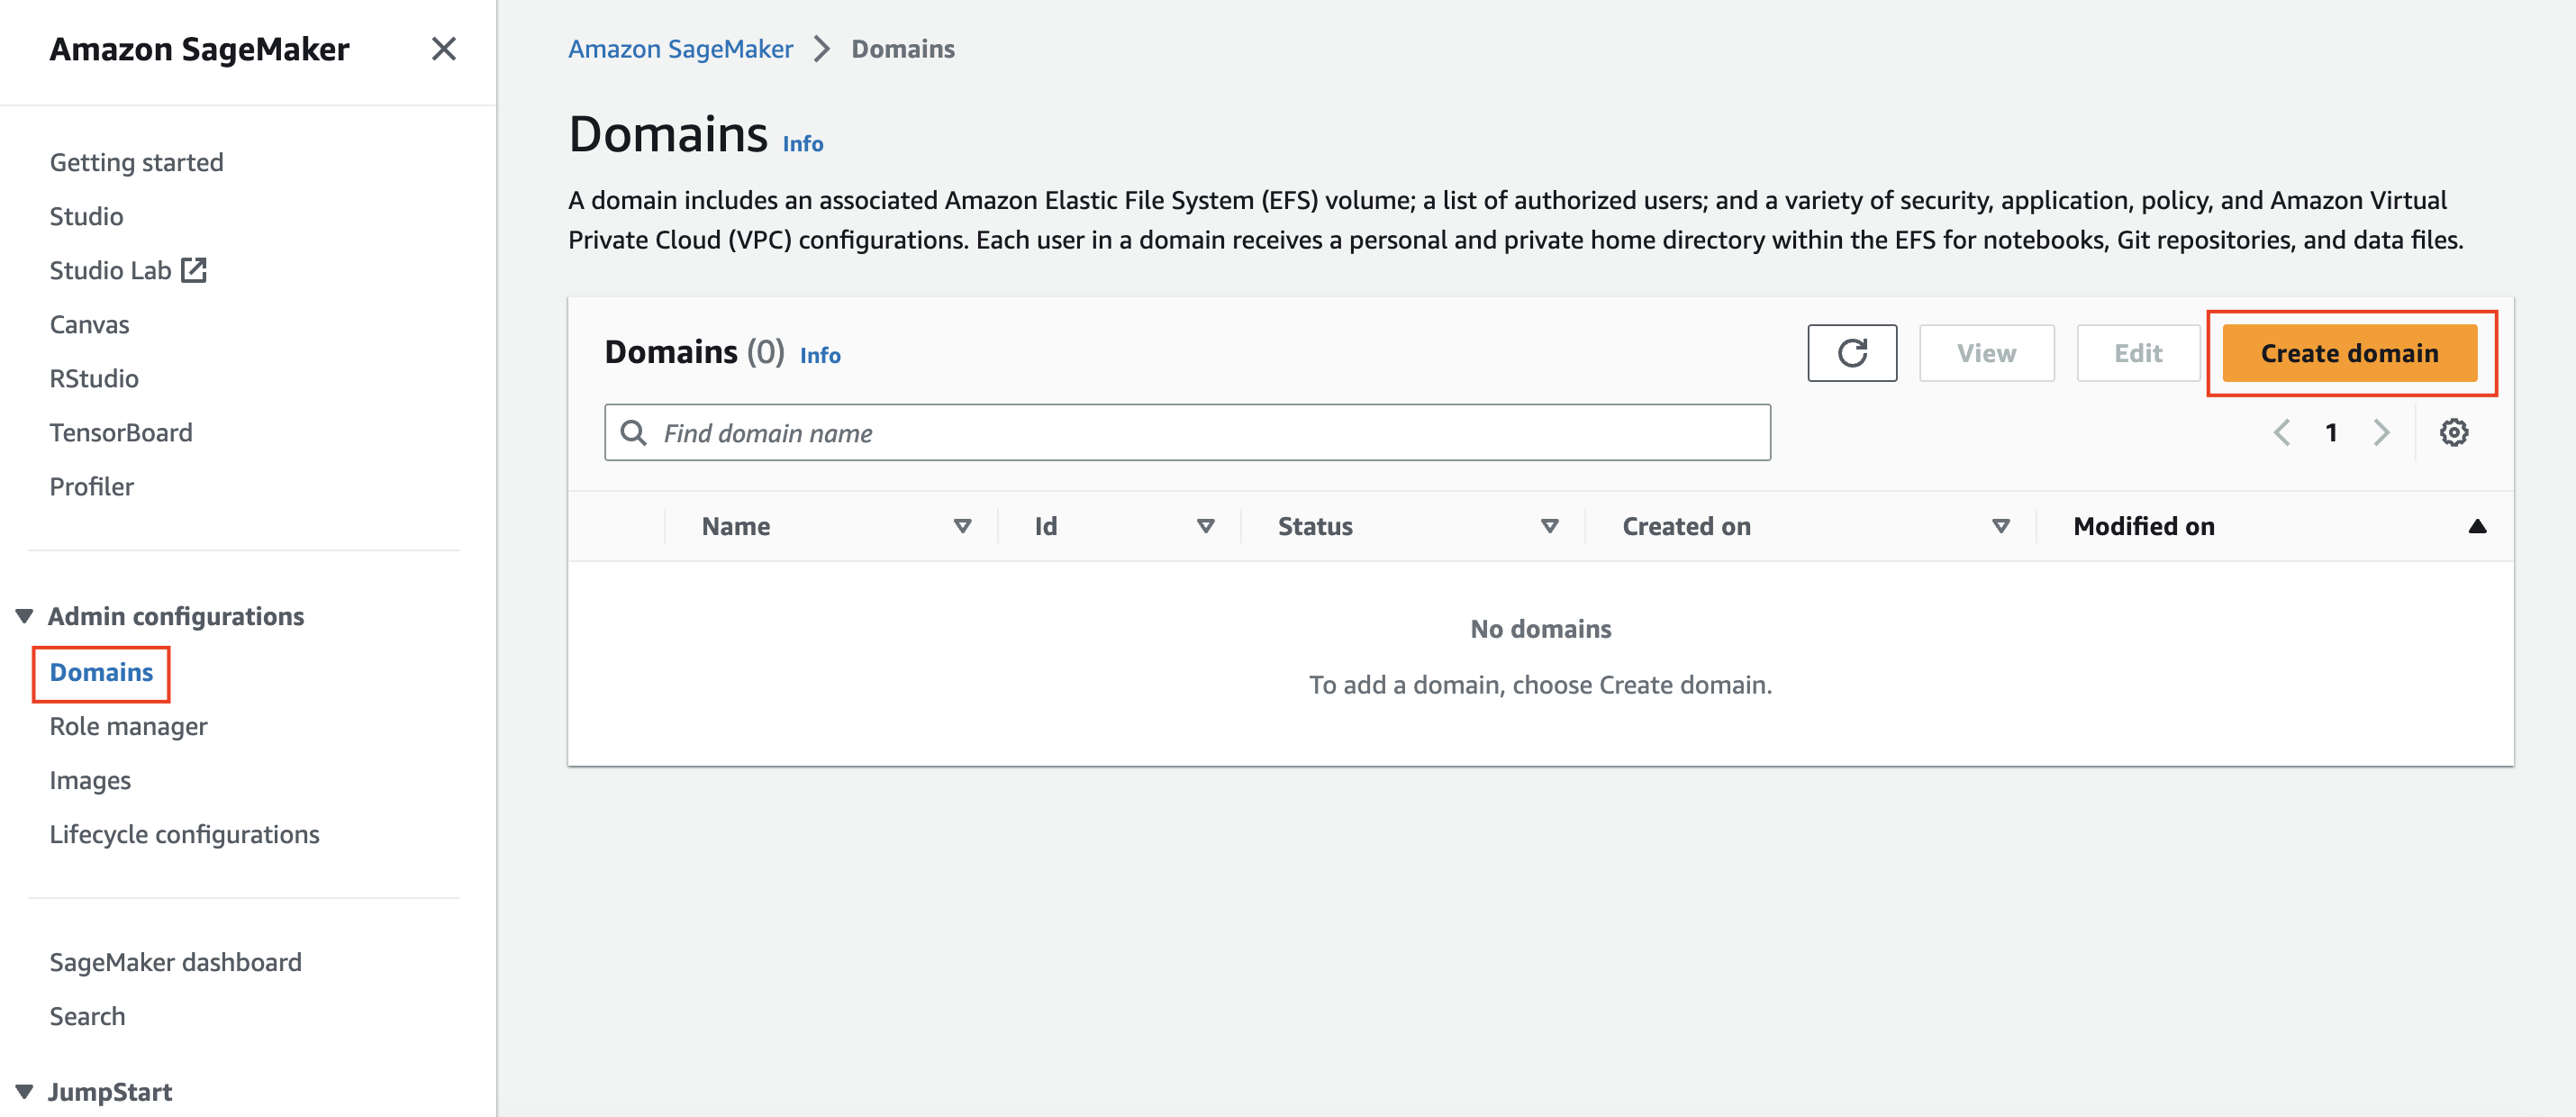Viewport: 2576px width, 1117px height.
Task: Close the Amazon SageMaker side panel
Action: (443, 49)
